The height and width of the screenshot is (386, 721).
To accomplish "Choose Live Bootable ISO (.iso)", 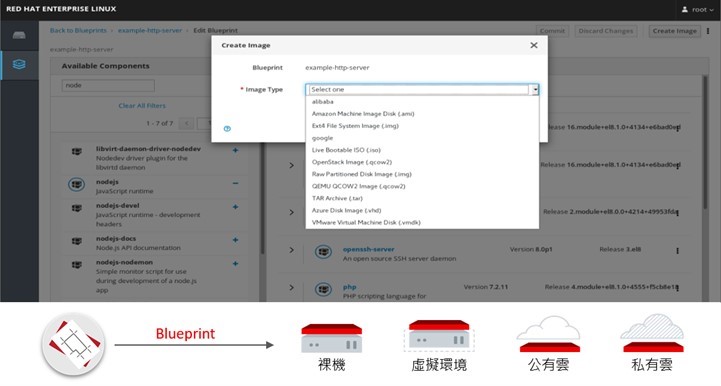I will pyautogui.click(x=422, y=150).
